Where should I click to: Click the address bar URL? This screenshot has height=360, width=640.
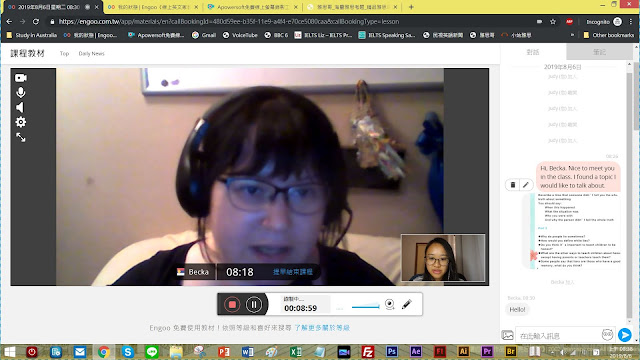click(x=229, y=22)
